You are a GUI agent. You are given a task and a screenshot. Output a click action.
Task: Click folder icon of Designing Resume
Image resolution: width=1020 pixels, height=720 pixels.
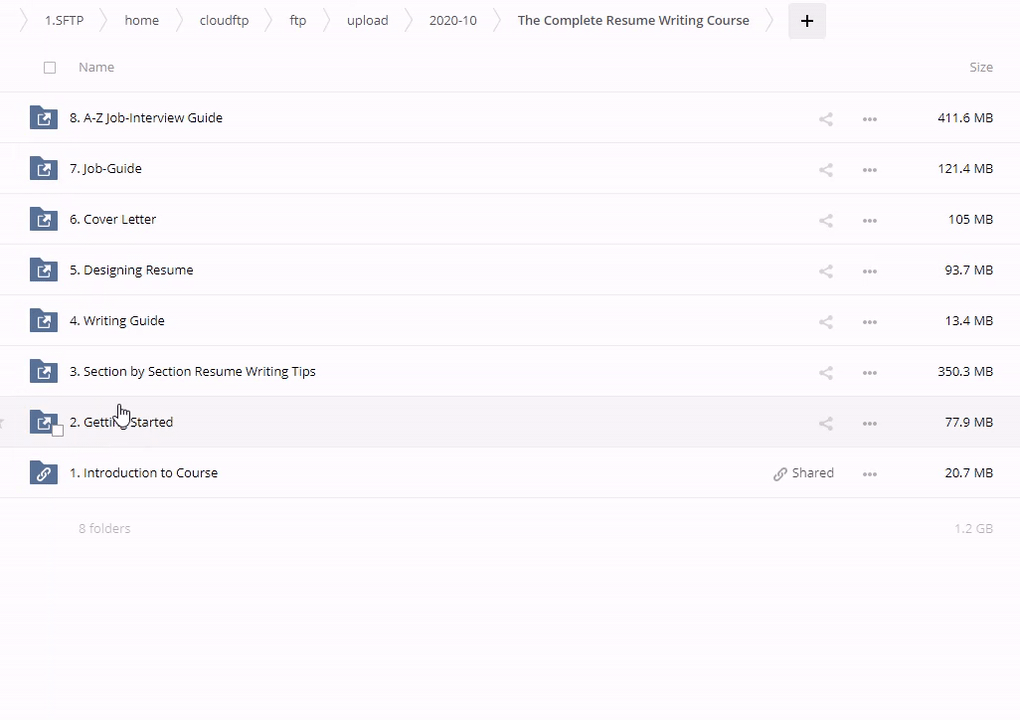(x=43, y=270)
